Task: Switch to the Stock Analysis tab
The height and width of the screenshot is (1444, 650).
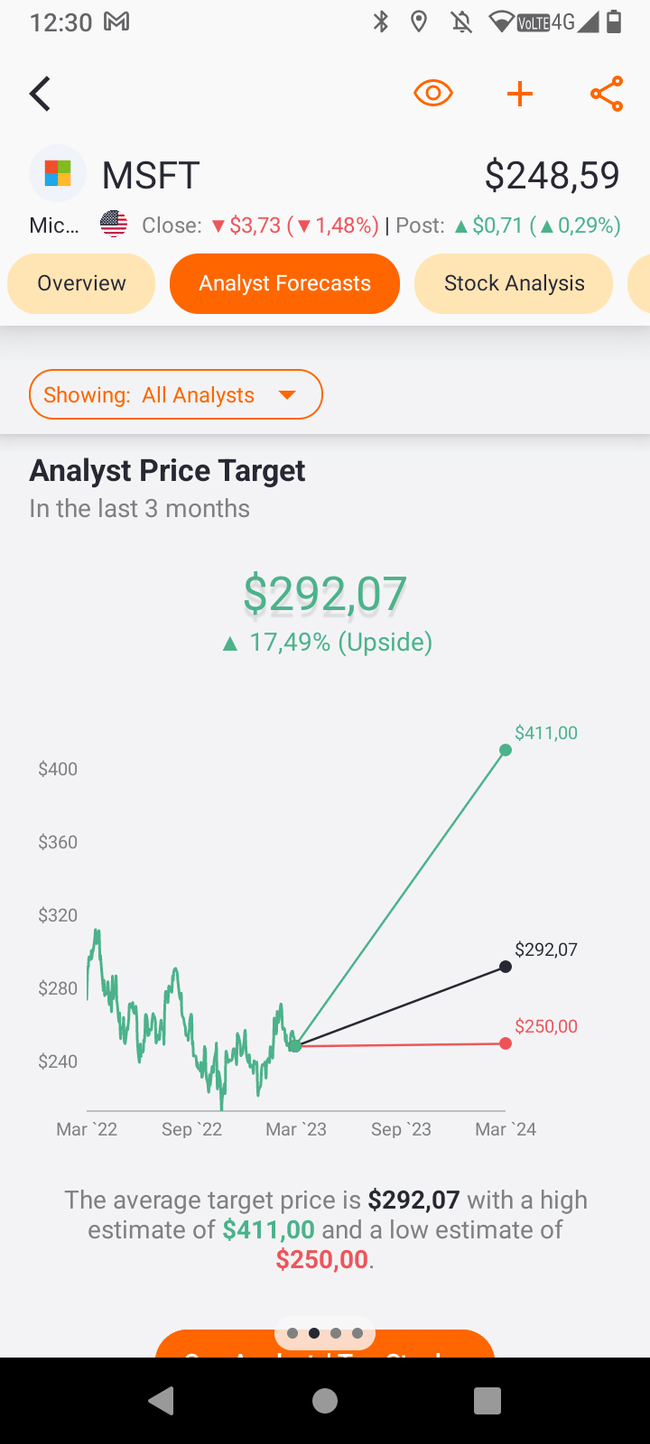Action: [x=514, y=283]
